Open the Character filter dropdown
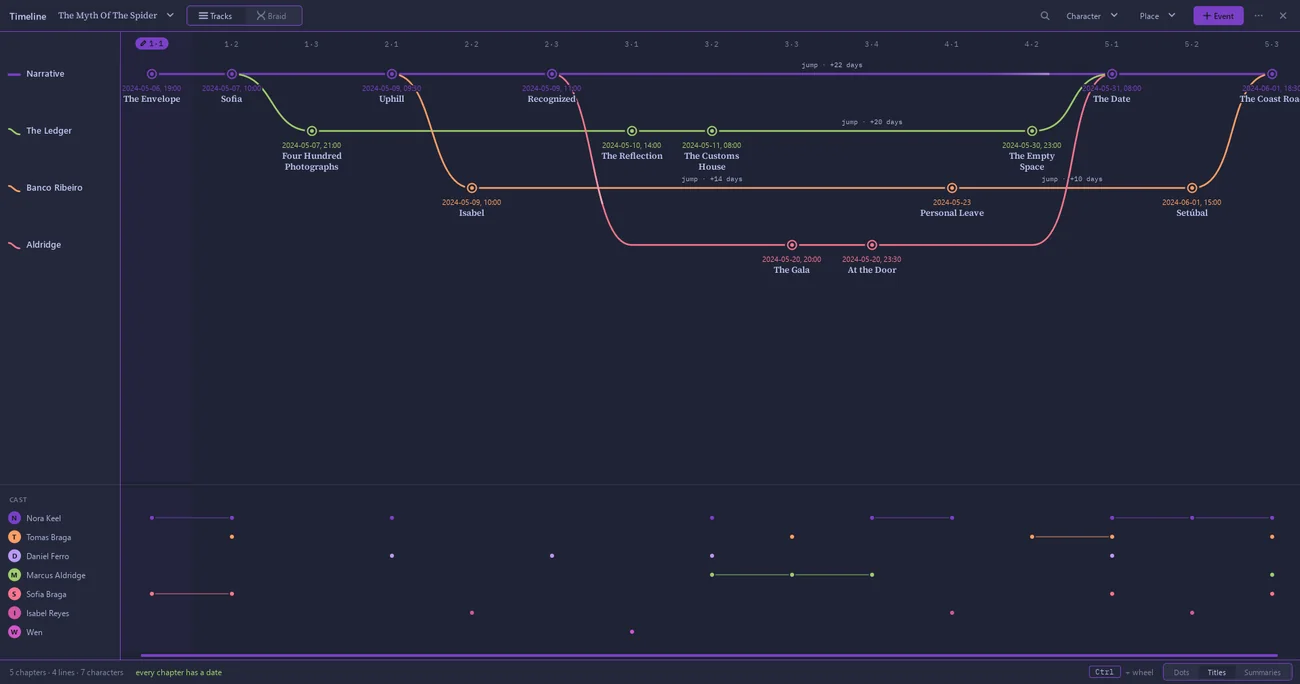 pyautogui.click(x=1092, y=16)
